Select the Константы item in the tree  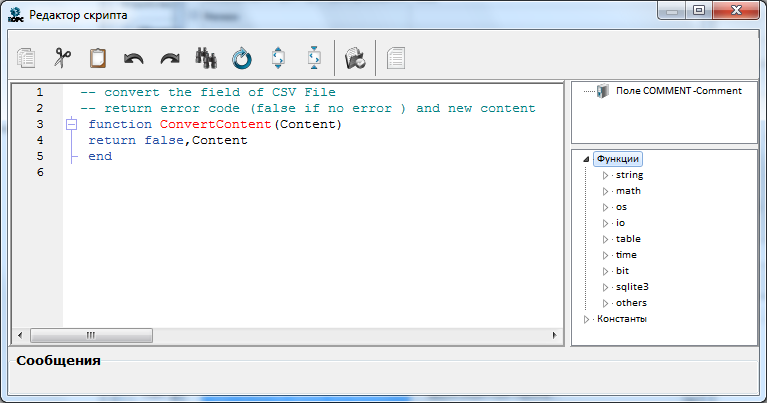click(622, 319)
